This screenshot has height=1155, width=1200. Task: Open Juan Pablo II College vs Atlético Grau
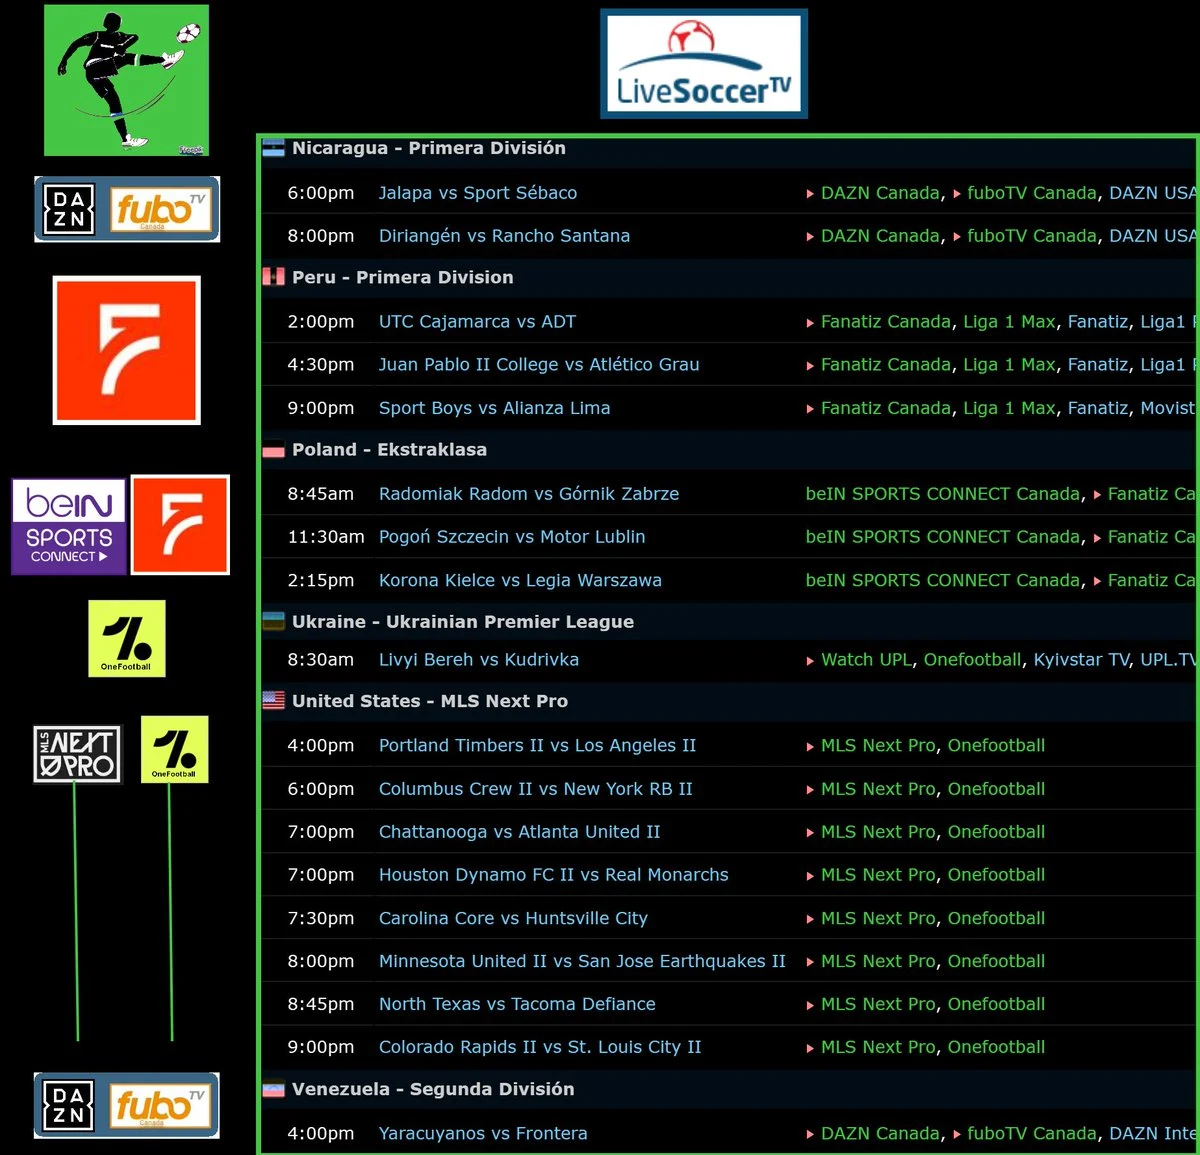click(539, 365)
